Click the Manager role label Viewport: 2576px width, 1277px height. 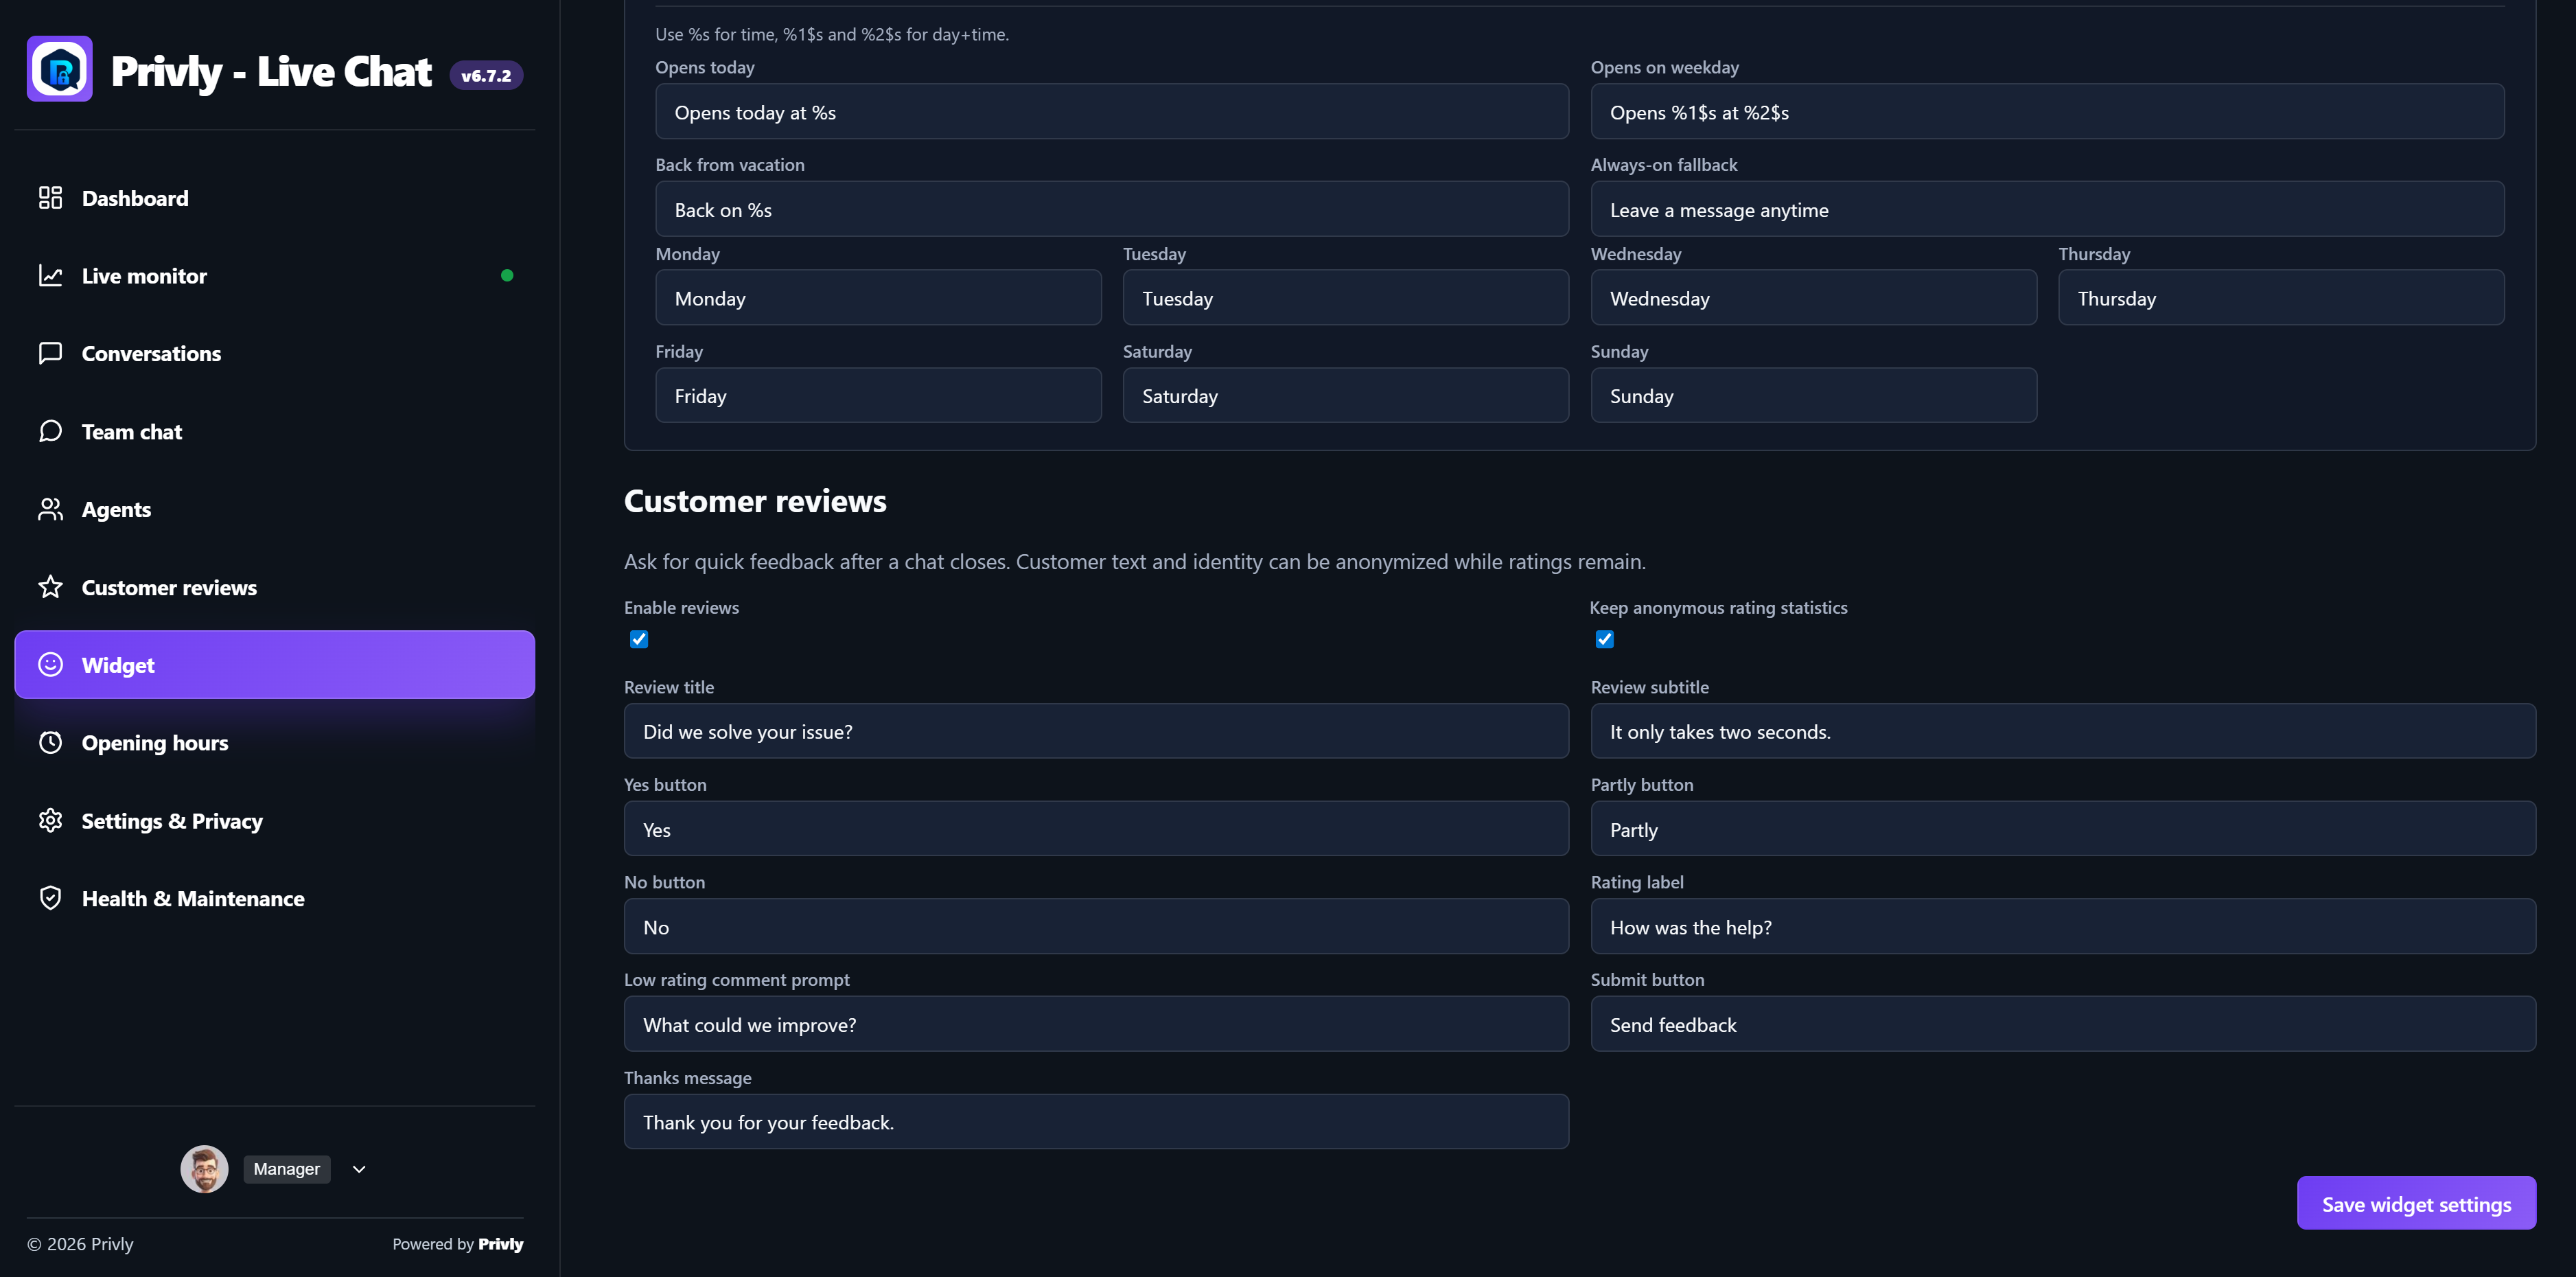pyautogui.click(x=287, y=1169)
